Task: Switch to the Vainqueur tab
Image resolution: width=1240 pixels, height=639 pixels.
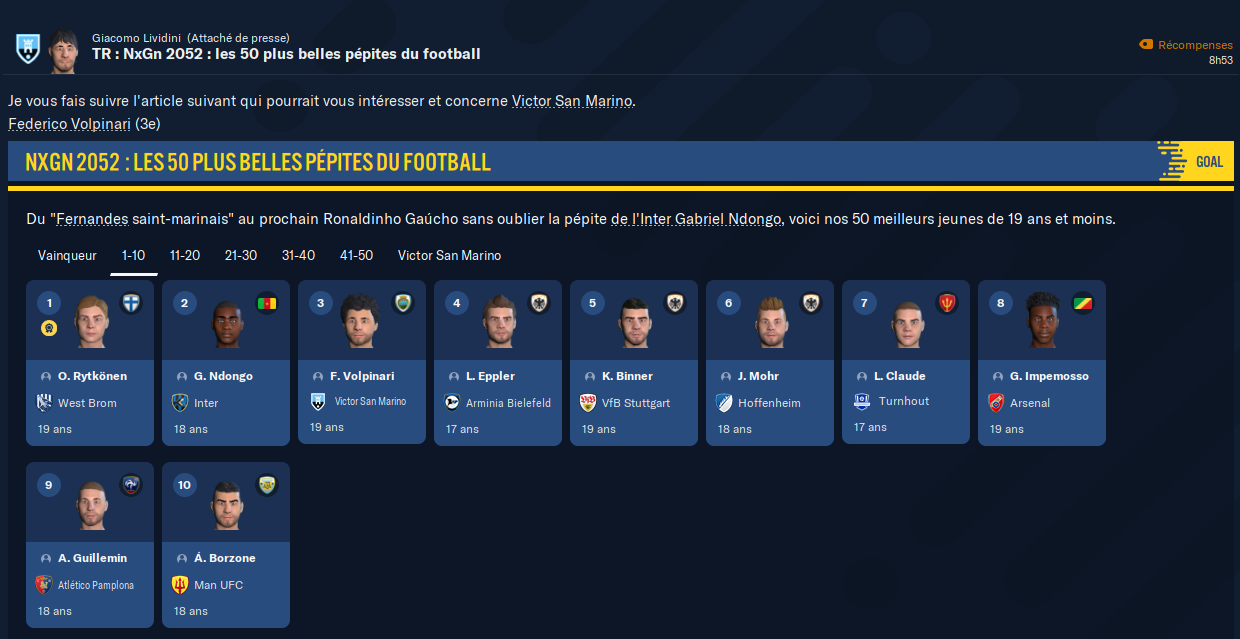Action: tap(67, 256)
